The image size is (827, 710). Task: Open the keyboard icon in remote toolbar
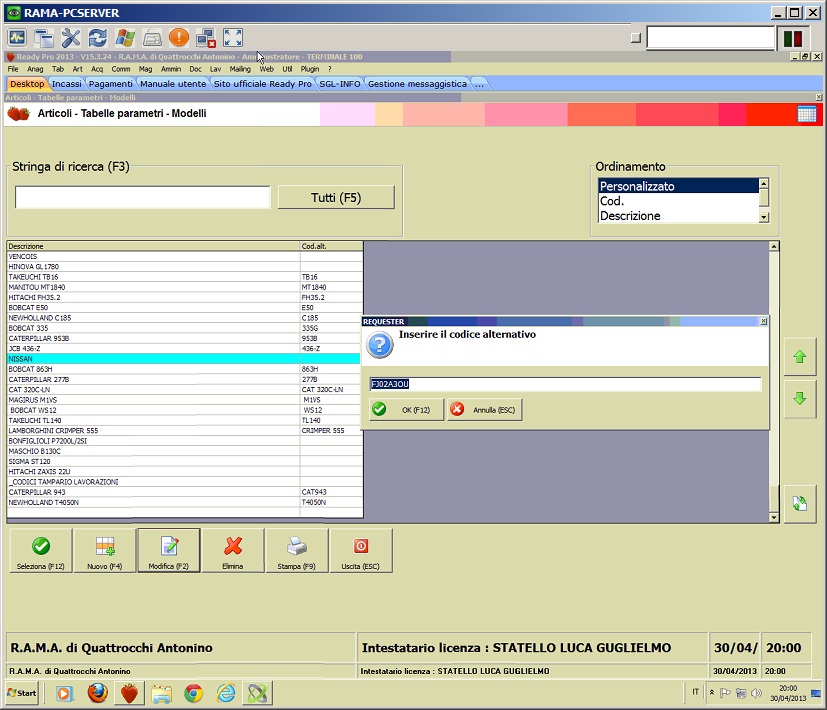tap(152, 38)
